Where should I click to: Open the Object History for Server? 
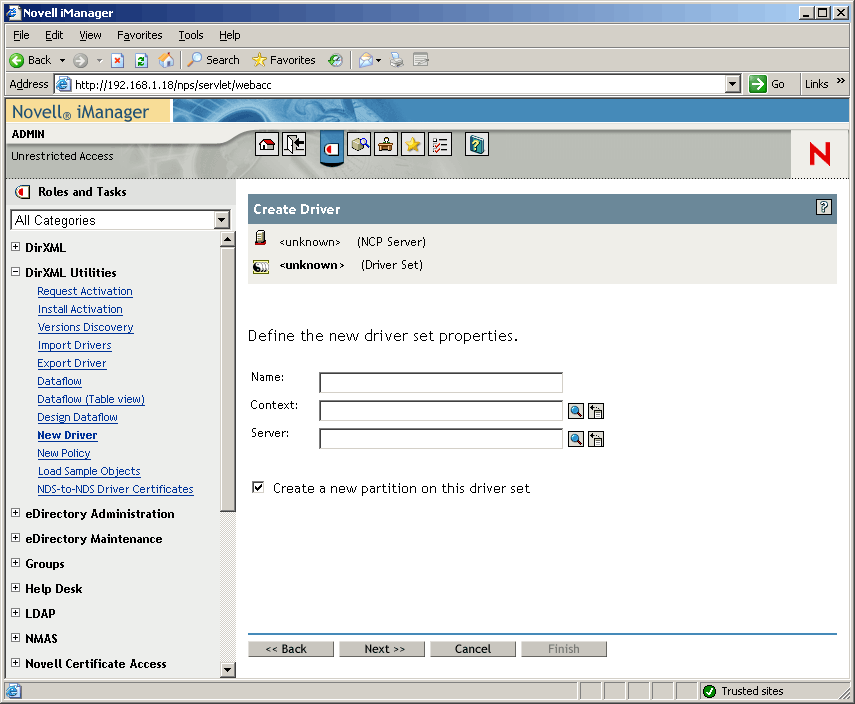click(596, 438)
